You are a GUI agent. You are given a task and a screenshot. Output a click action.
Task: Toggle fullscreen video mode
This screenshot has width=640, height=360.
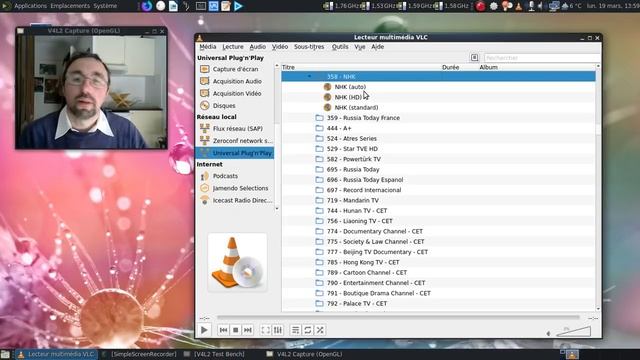point(266,330)
